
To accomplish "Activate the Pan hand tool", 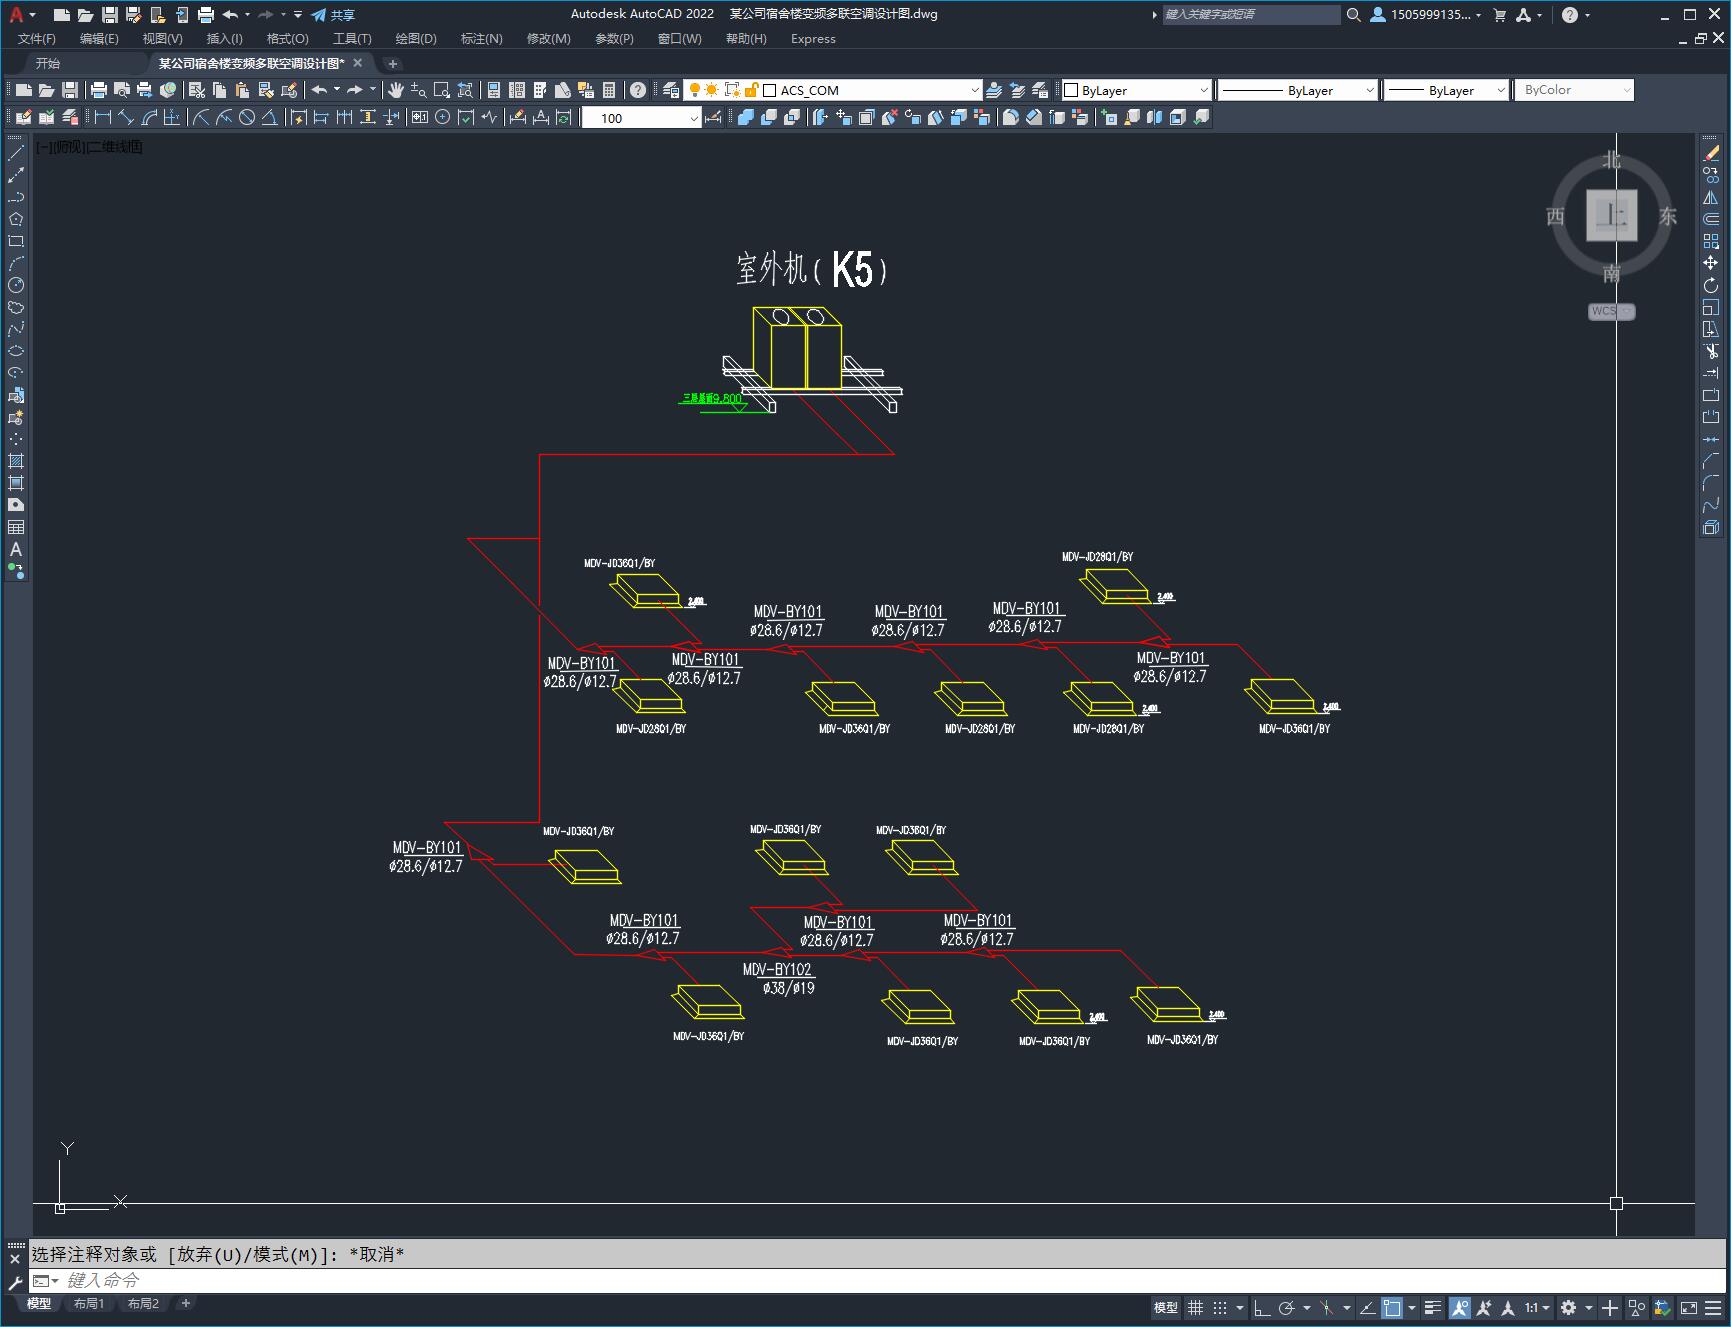I will [x=396, y=90].
